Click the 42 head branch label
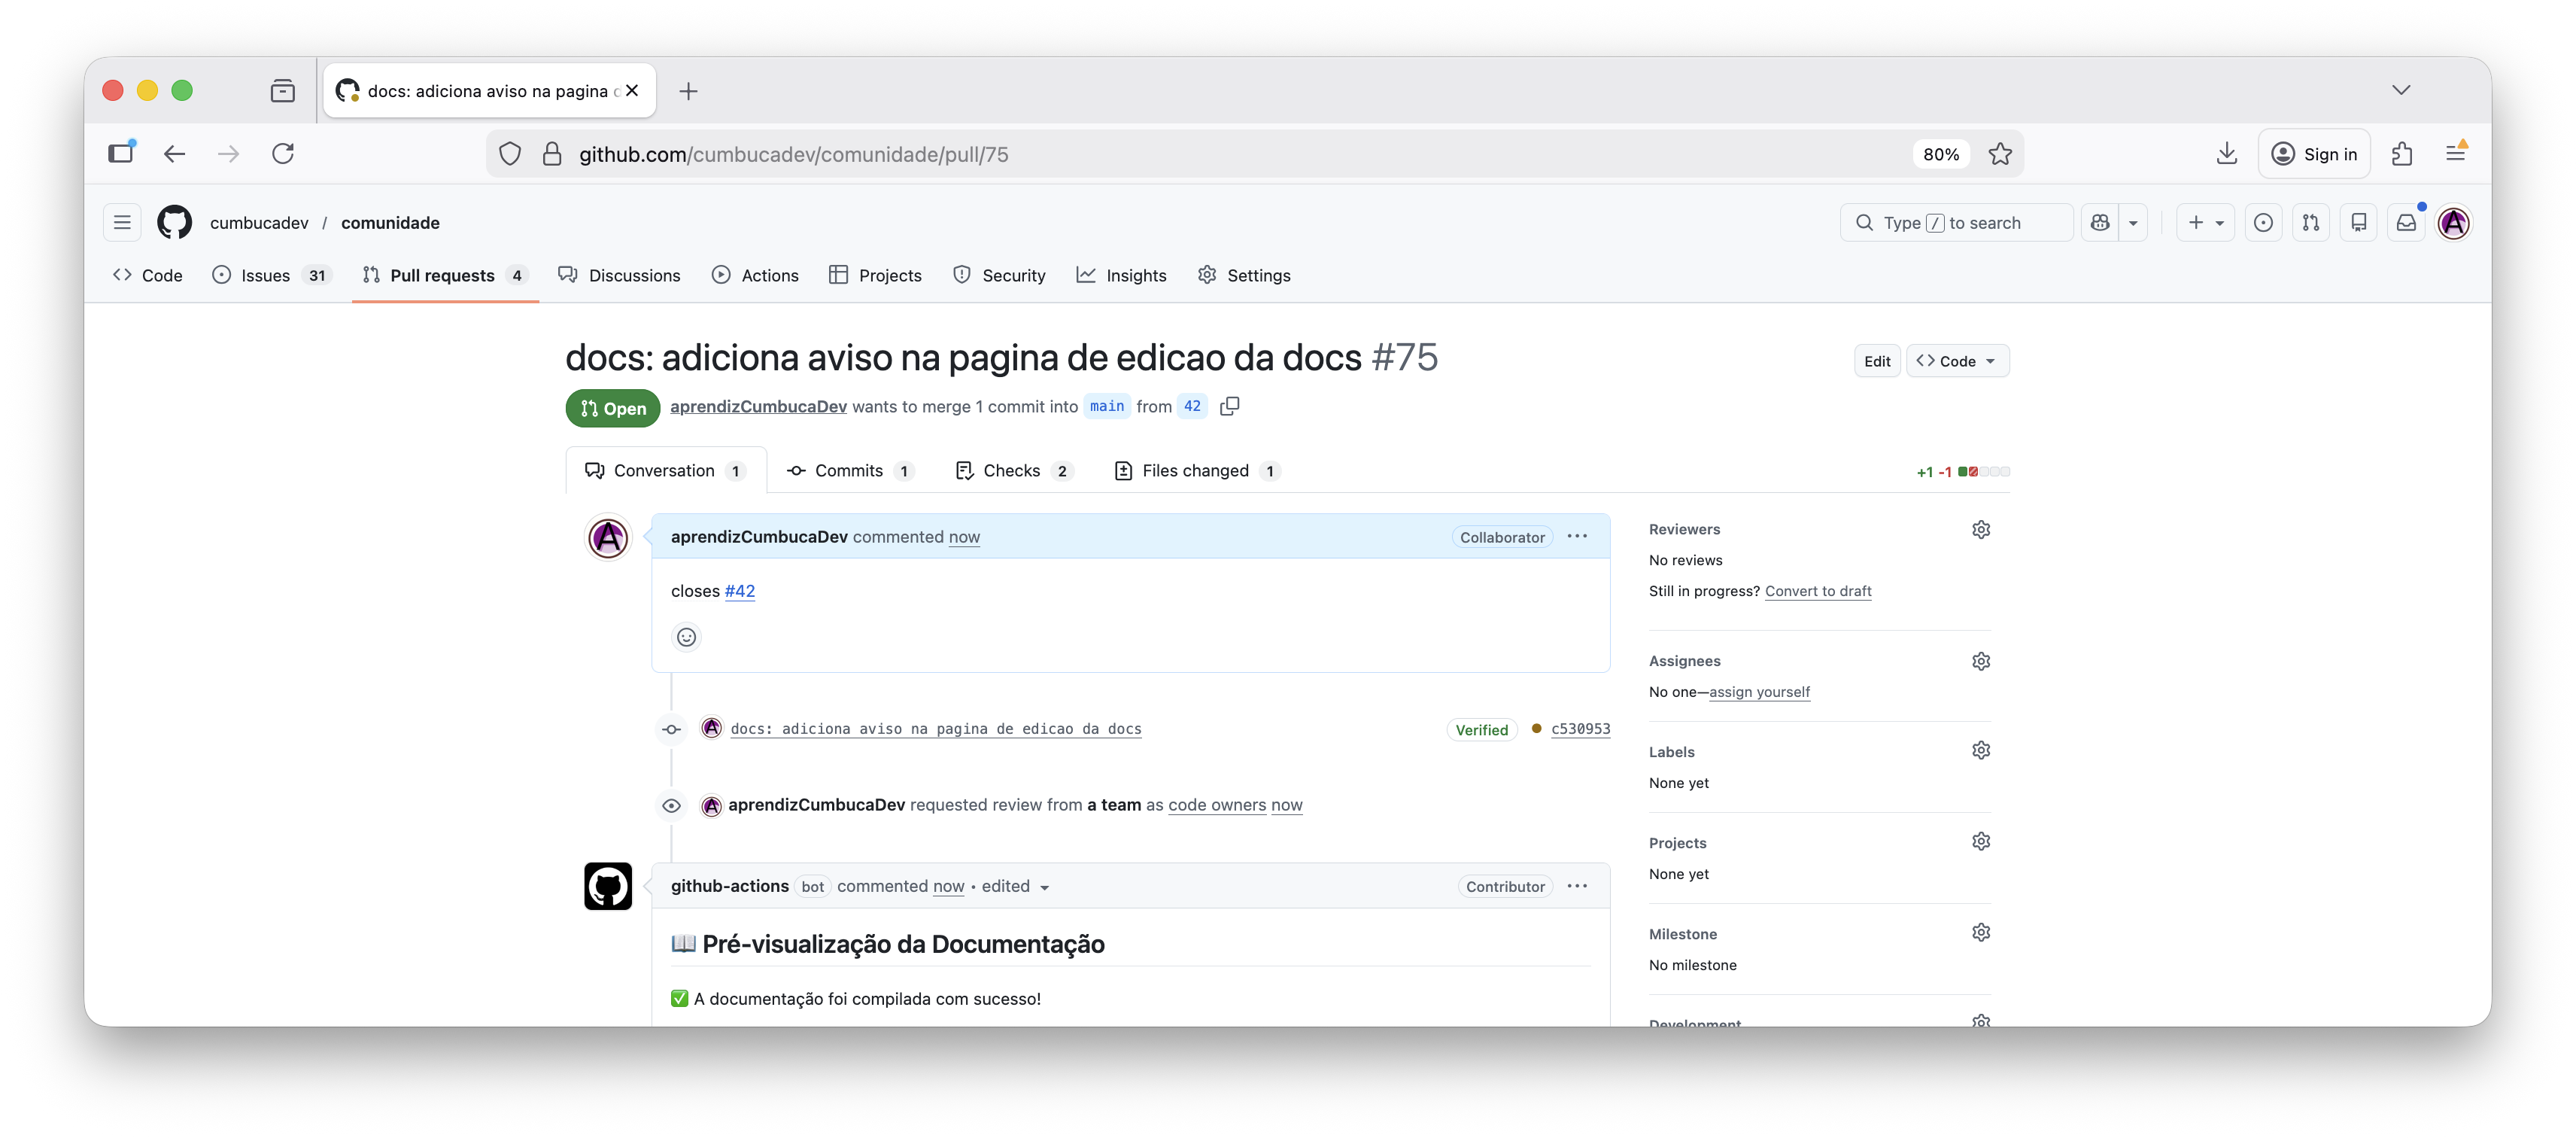Viewport: 2576px width, 1138px height. click(x=1192, y=406)
